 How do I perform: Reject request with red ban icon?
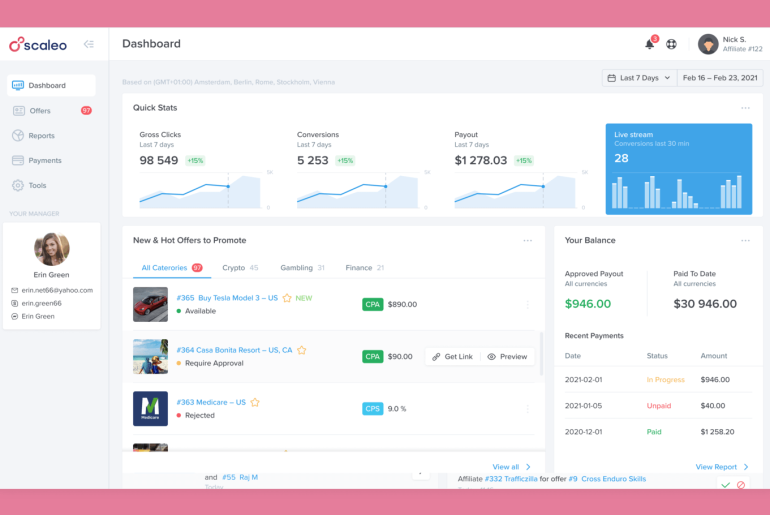(x=741, y=485)
